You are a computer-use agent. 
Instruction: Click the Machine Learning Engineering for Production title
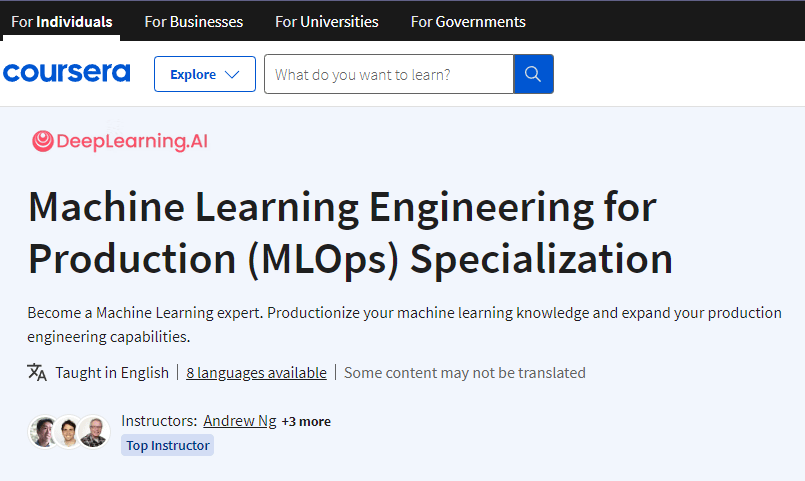pyautogui.click(x=350, y=233)
